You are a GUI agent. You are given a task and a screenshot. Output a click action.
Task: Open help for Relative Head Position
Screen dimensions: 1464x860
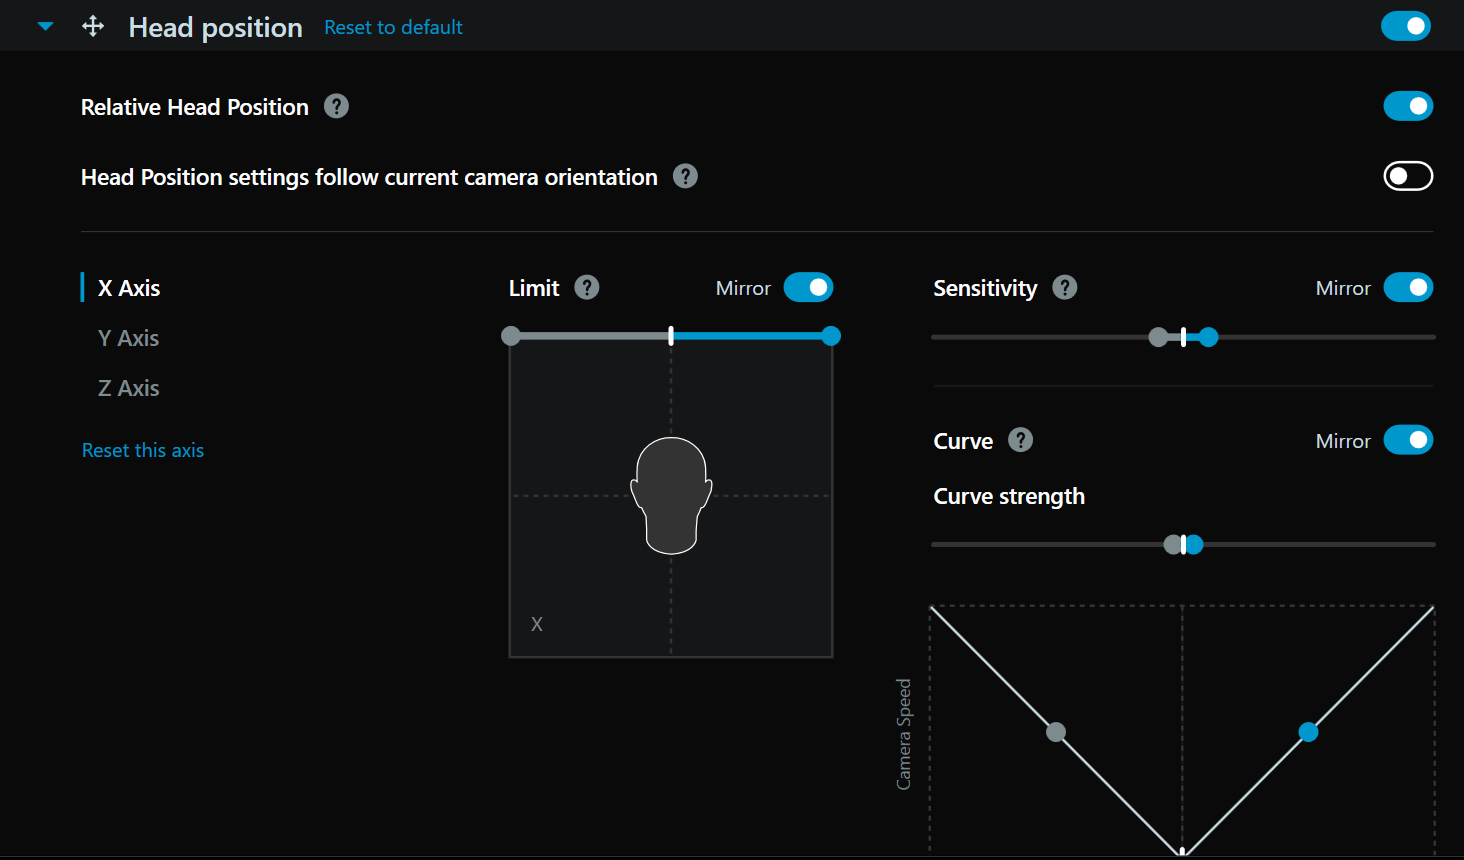coord(337,106)
